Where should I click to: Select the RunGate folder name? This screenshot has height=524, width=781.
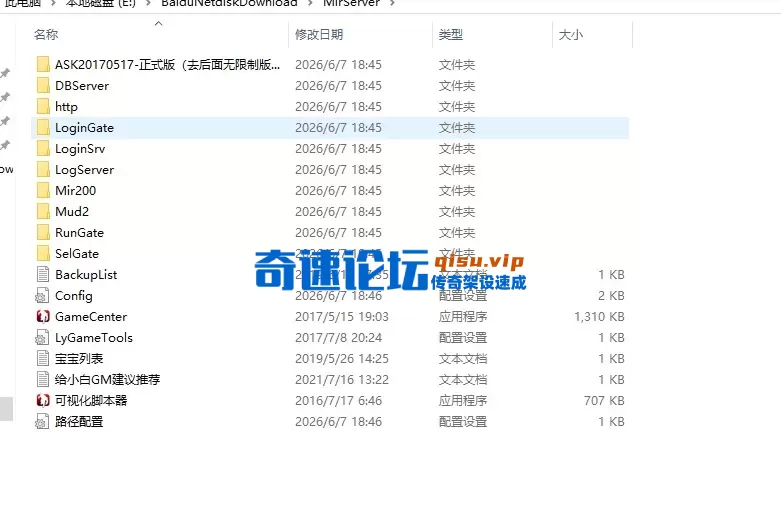pos(79,233)
